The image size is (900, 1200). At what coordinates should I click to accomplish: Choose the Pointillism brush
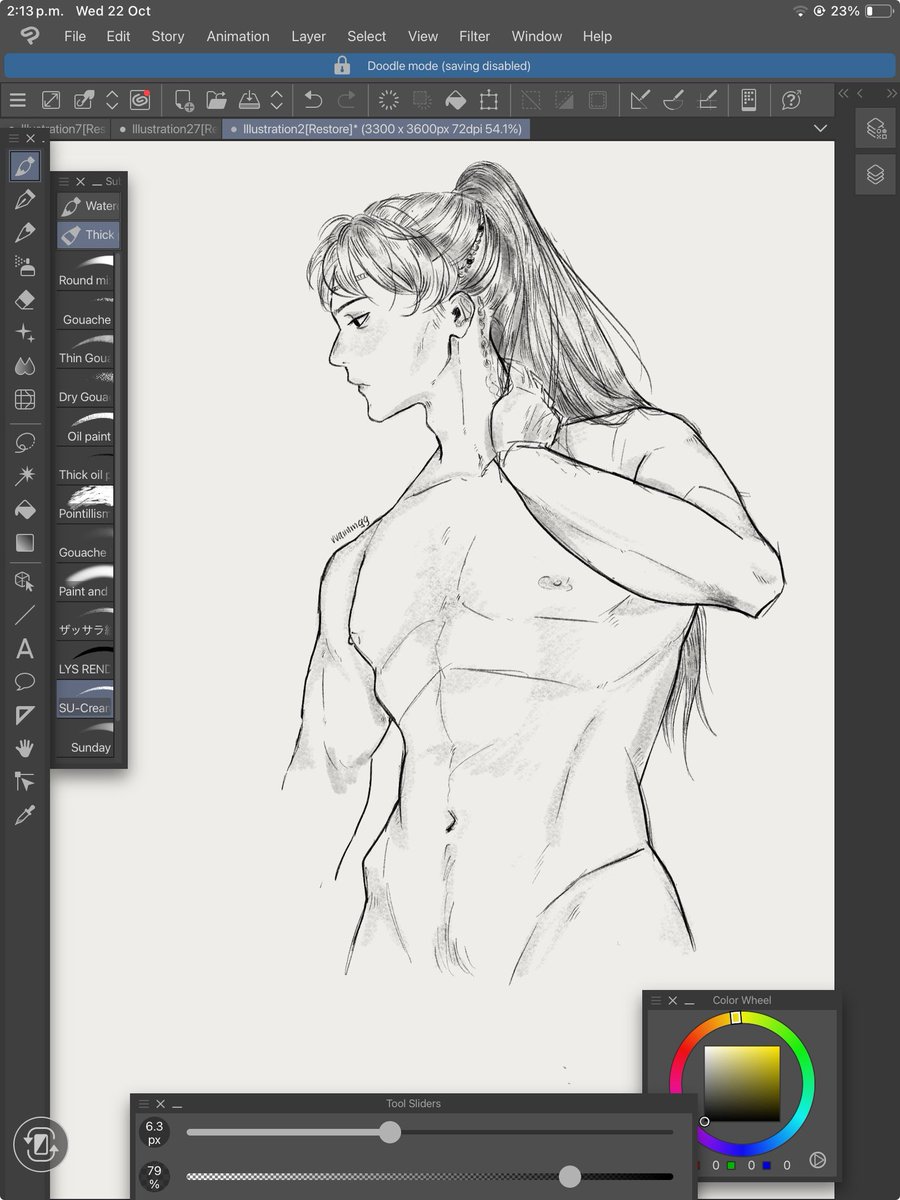click(x=86, y=504)
